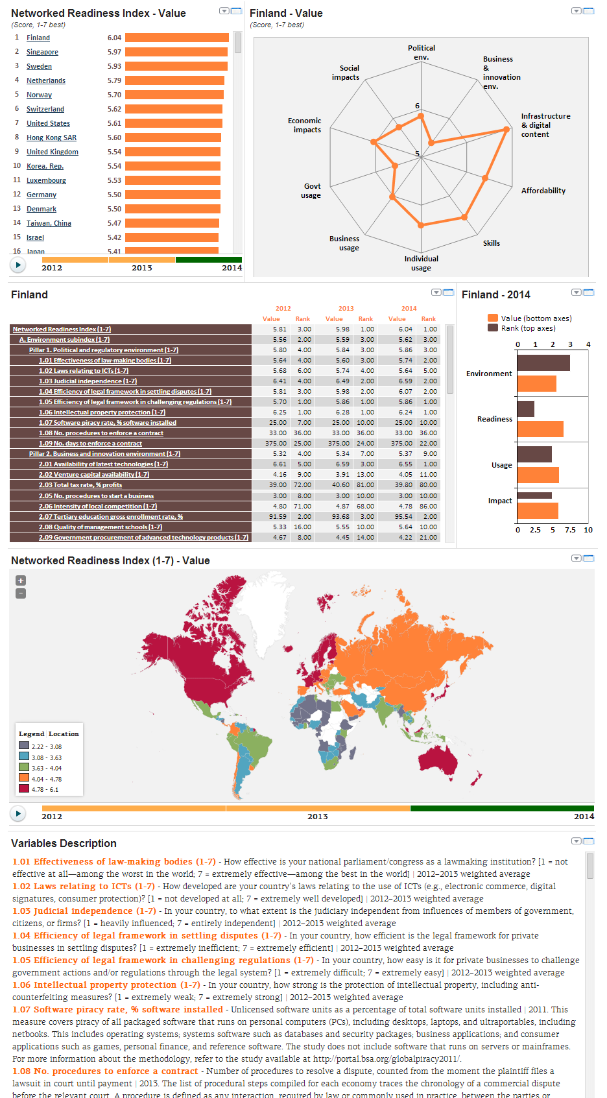Click the Finland table vertical scrollbar

coord(447,420)
